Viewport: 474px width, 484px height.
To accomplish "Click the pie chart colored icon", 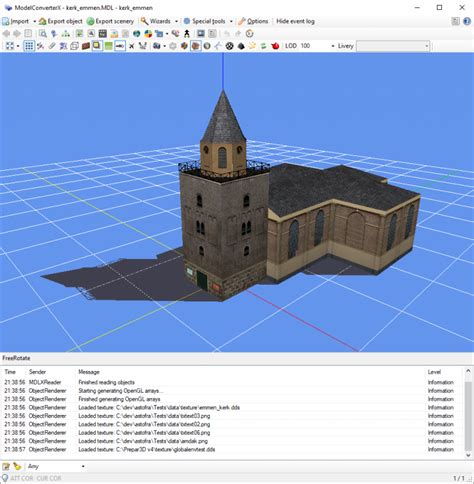I will (148, 34).
